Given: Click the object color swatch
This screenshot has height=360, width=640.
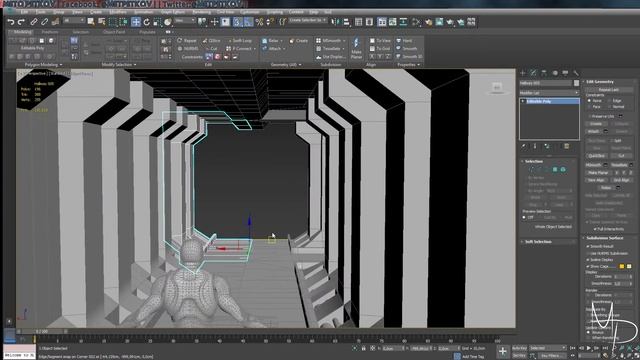Looking at the screenshot, I should point(576,83).
